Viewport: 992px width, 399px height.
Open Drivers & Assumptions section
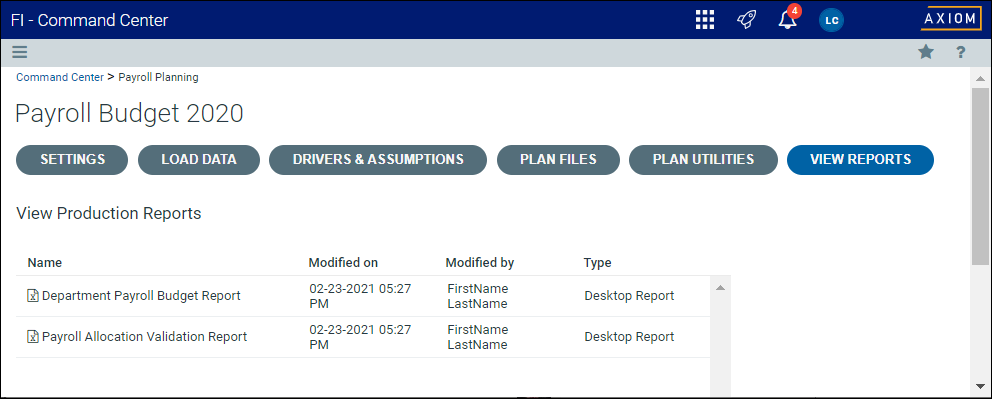pos(378,159)
